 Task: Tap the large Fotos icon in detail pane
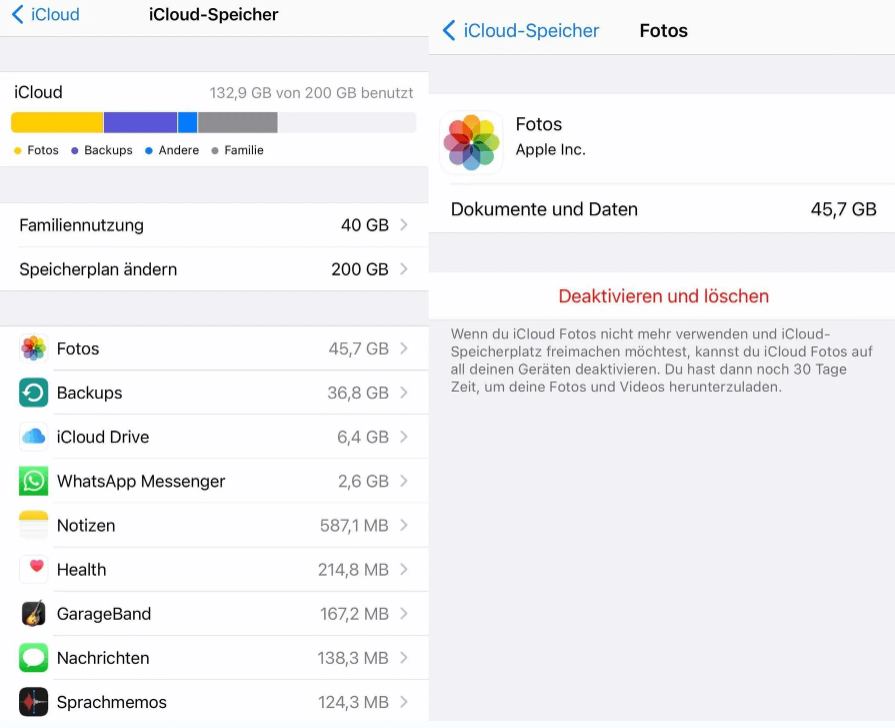tap(471, 142)
